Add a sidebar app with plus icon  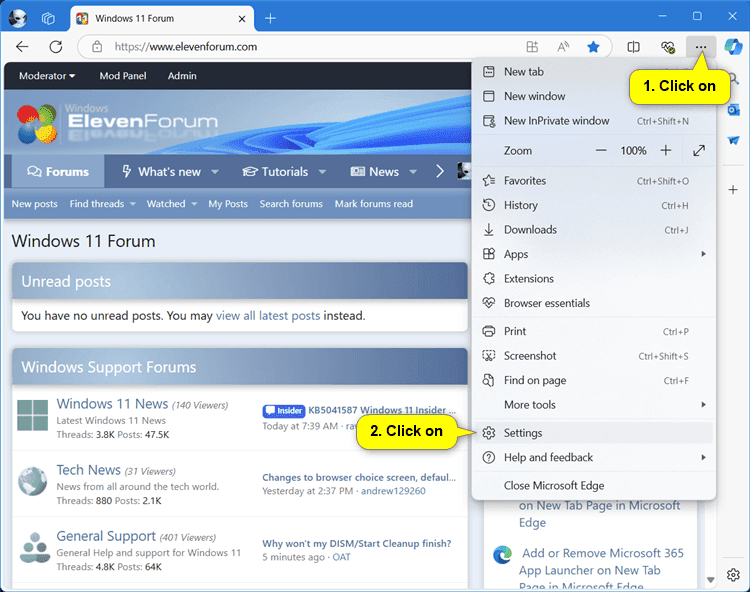[733, 190]
